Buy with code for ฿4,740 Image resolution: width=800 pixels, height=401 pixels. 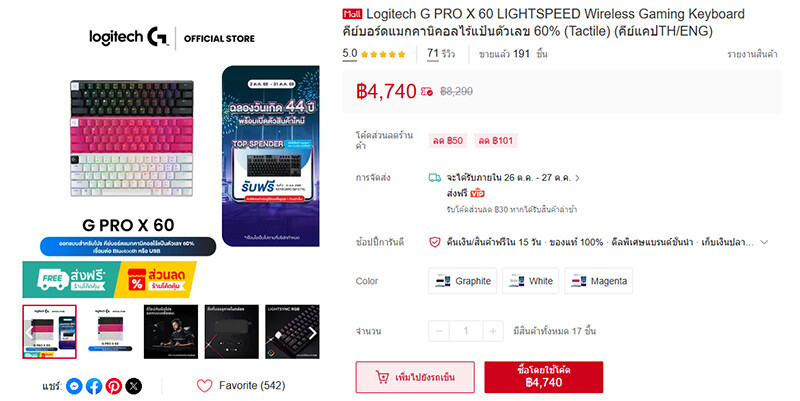point(544,378)
